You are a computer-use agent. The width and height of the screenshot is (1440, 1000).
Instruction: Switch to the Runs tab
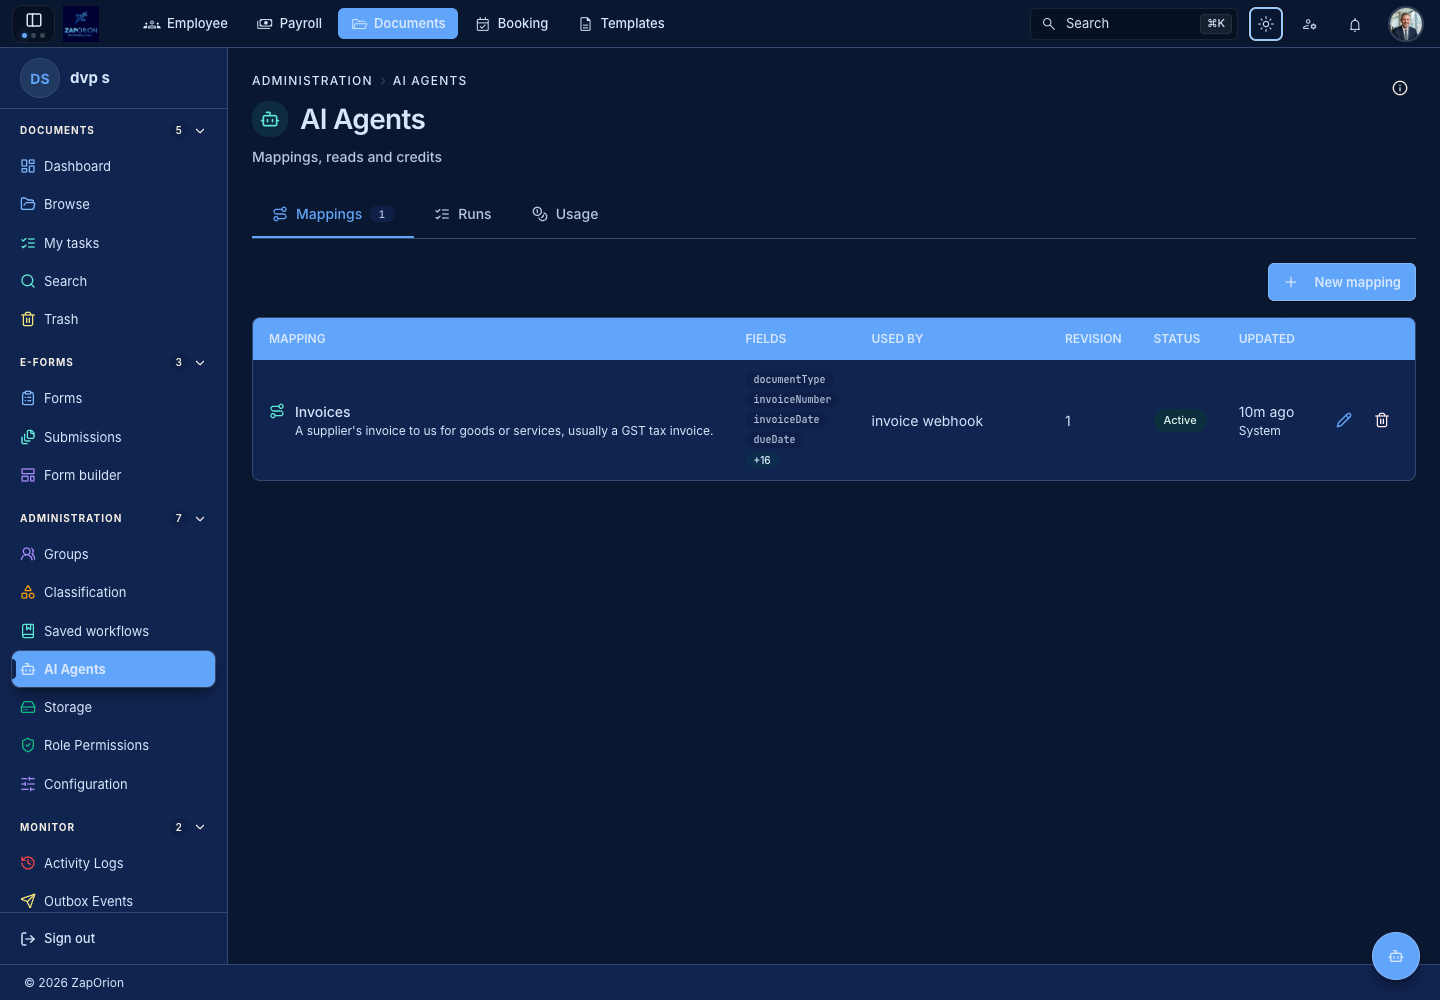pyautogui.click(x=463, y=214)
